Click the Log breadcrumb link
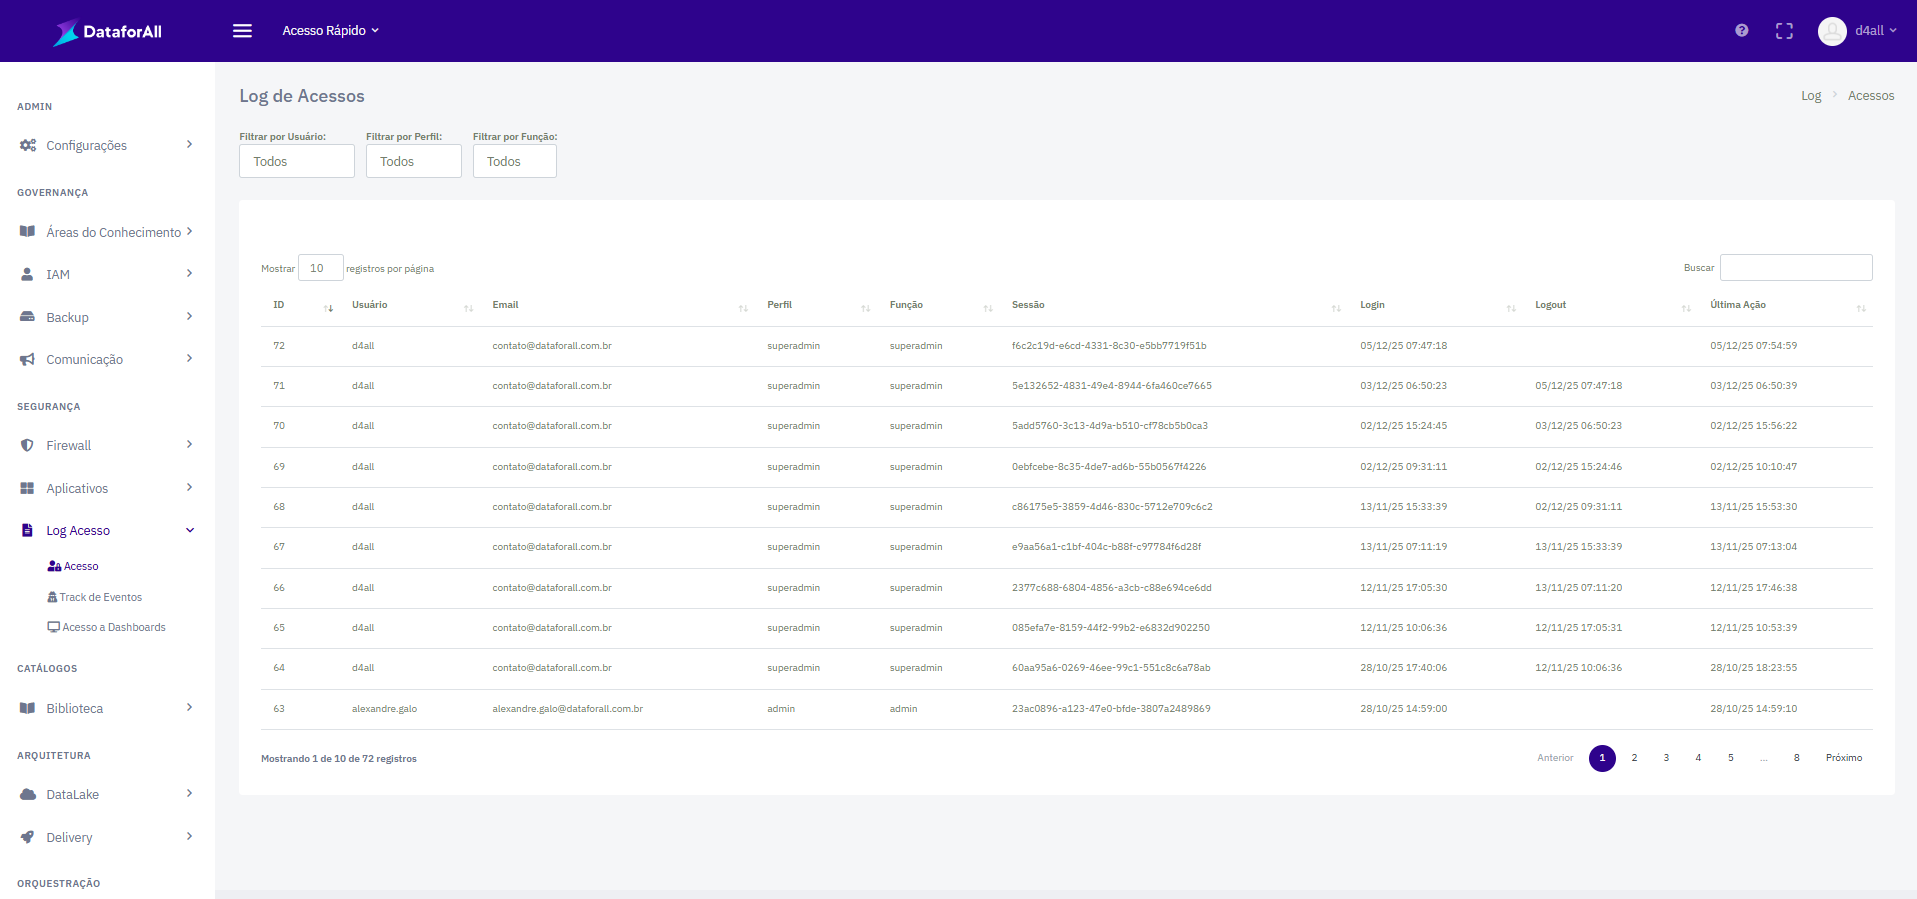The width and height of the screenshot is (1917, 899). tap(1810, 96)
